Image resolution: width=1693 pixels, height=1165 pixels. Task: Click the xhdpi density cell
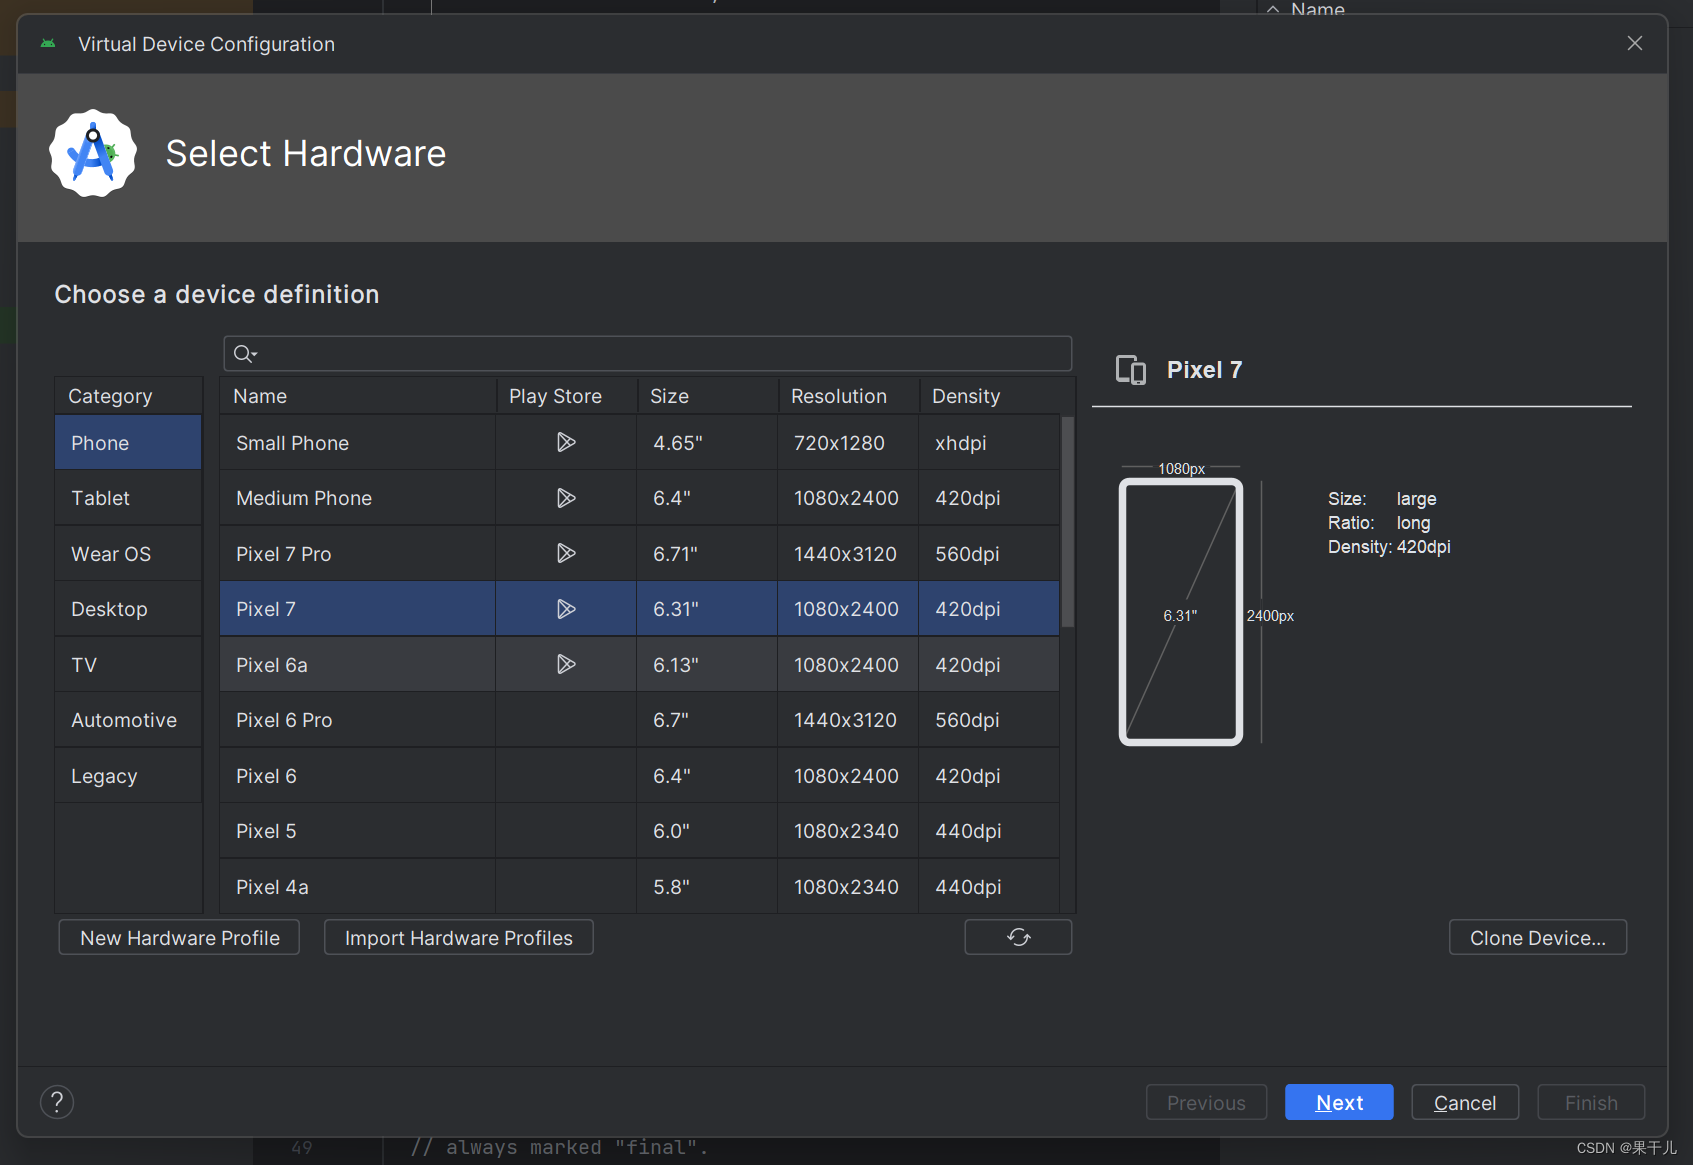[989, 443]
